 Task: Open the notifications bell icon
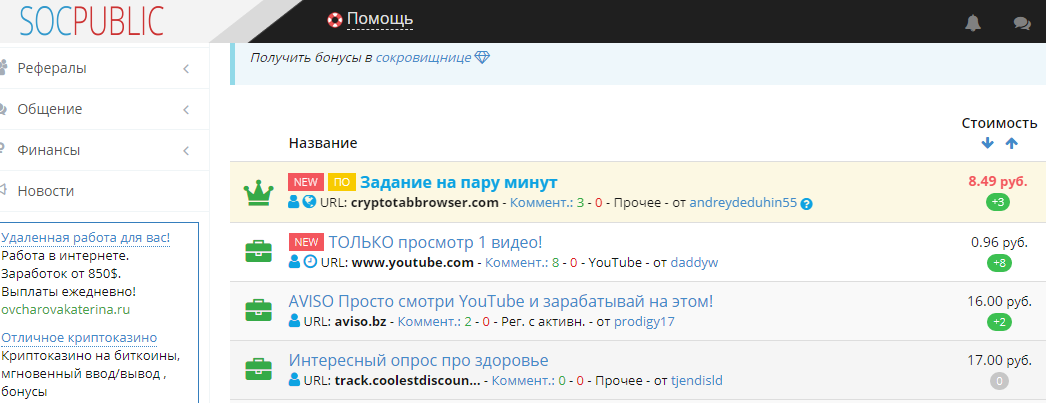[x=973, y=23]
